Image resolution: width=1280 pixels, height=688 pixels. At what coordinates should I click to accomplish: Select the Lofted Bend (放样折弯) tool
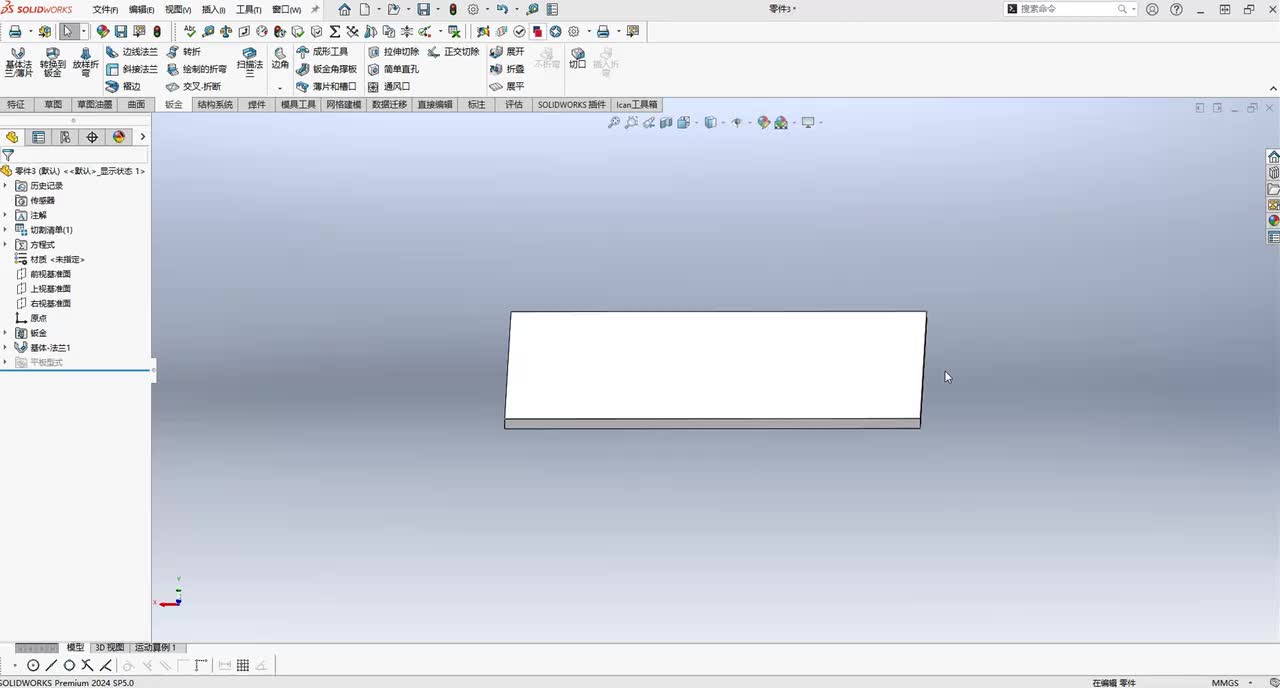(85, 62)
